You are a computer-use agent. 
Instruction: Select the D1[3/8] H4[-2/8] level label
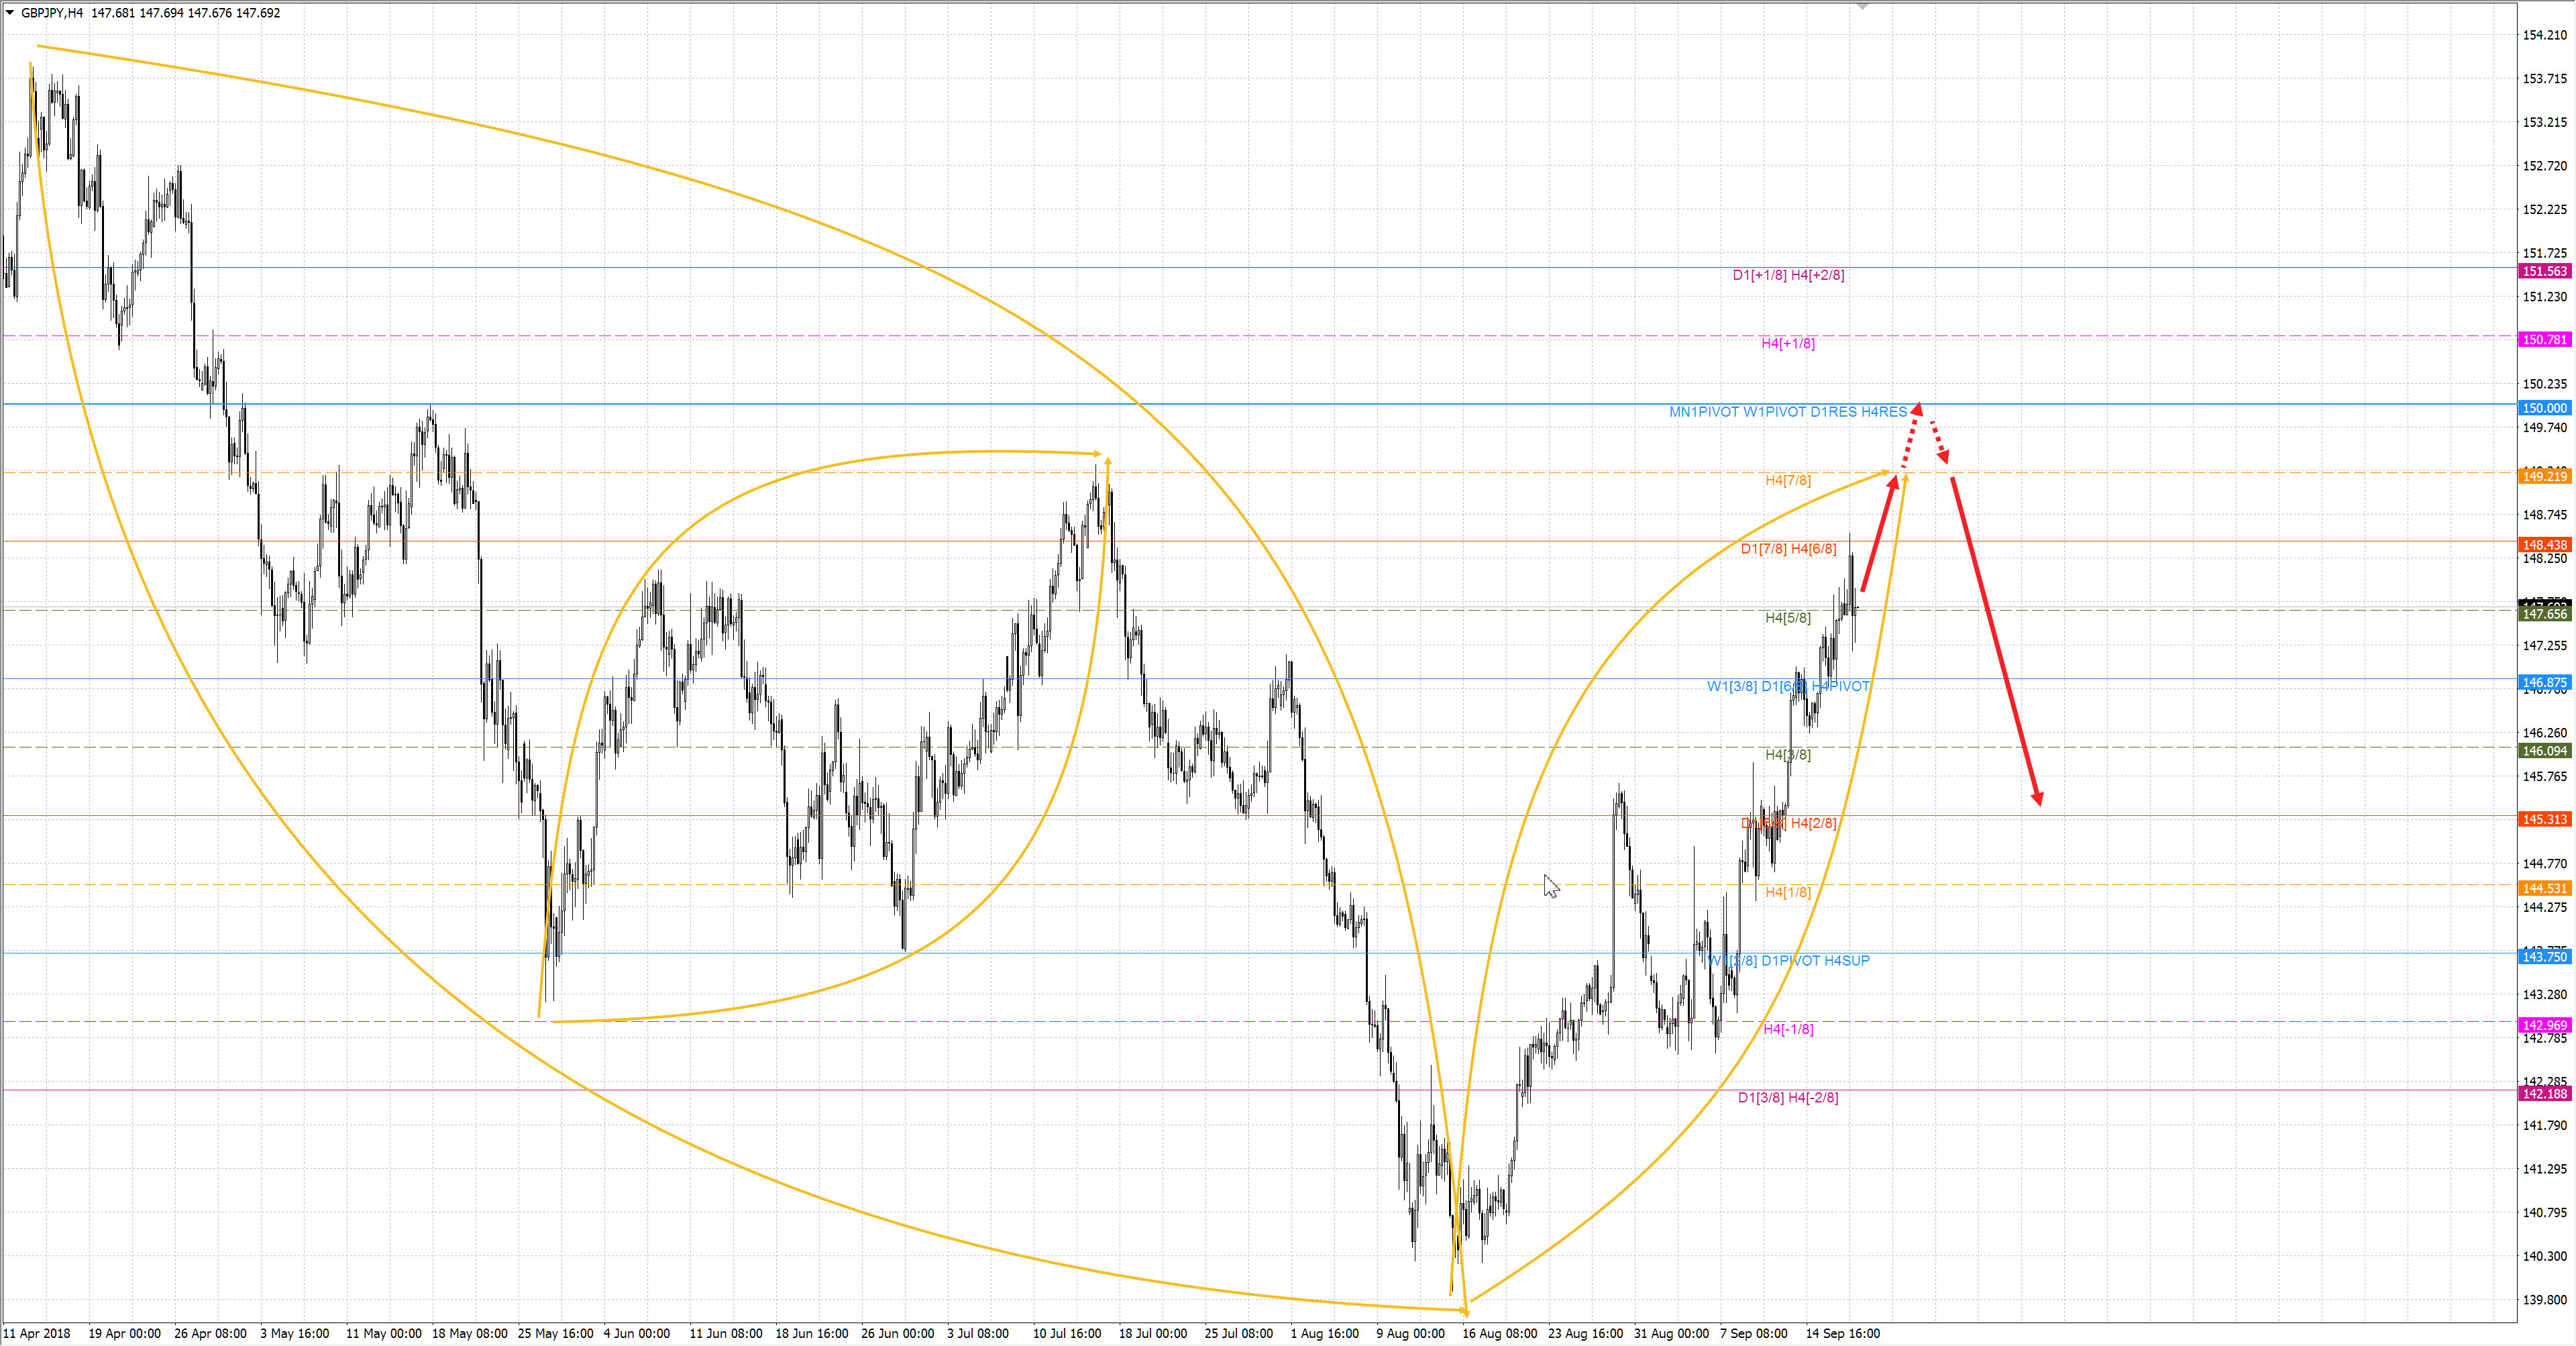click(x=1787, y=1098)
